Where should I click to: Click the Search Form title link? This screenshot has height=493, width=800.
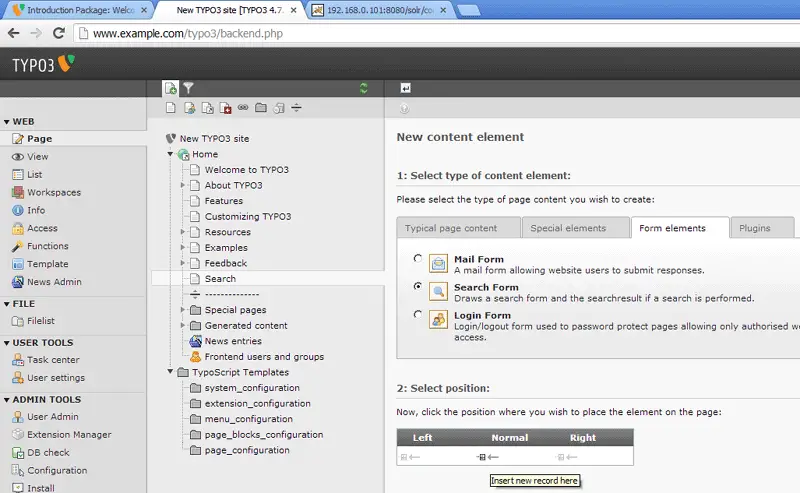tap(486, 287)
